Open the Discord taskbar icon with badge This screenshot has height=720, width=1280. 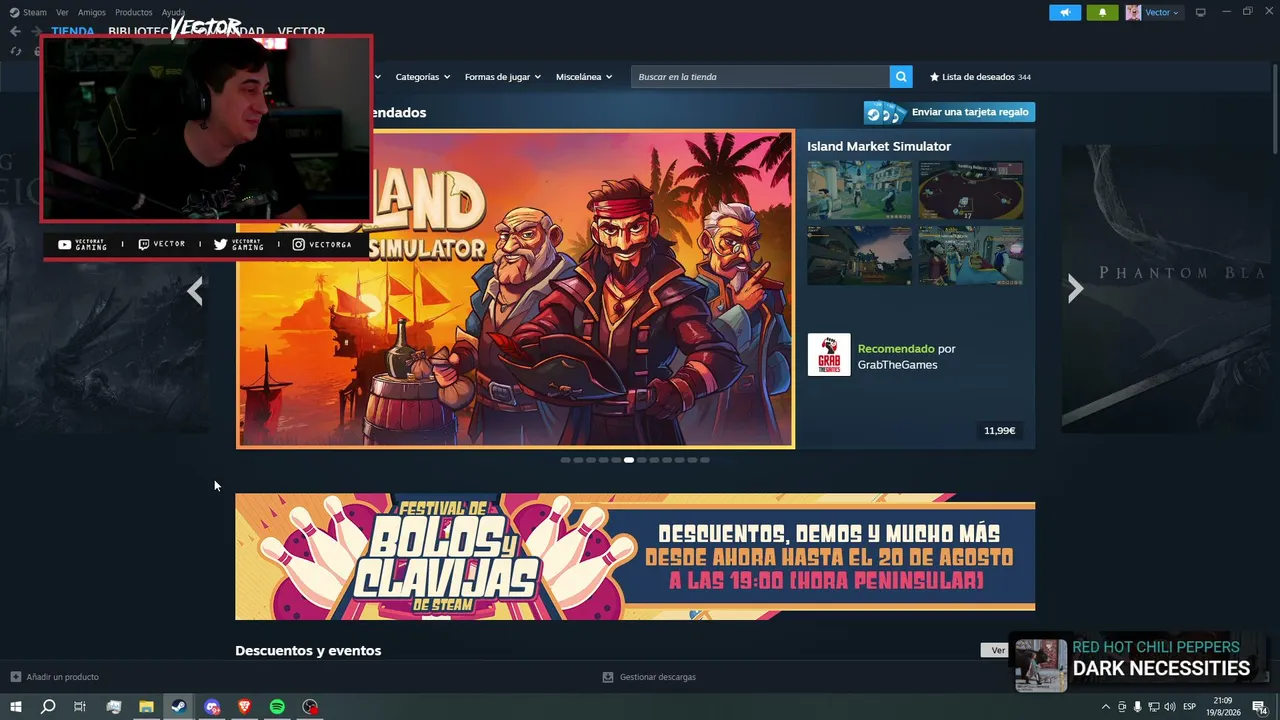coord(212,707)
